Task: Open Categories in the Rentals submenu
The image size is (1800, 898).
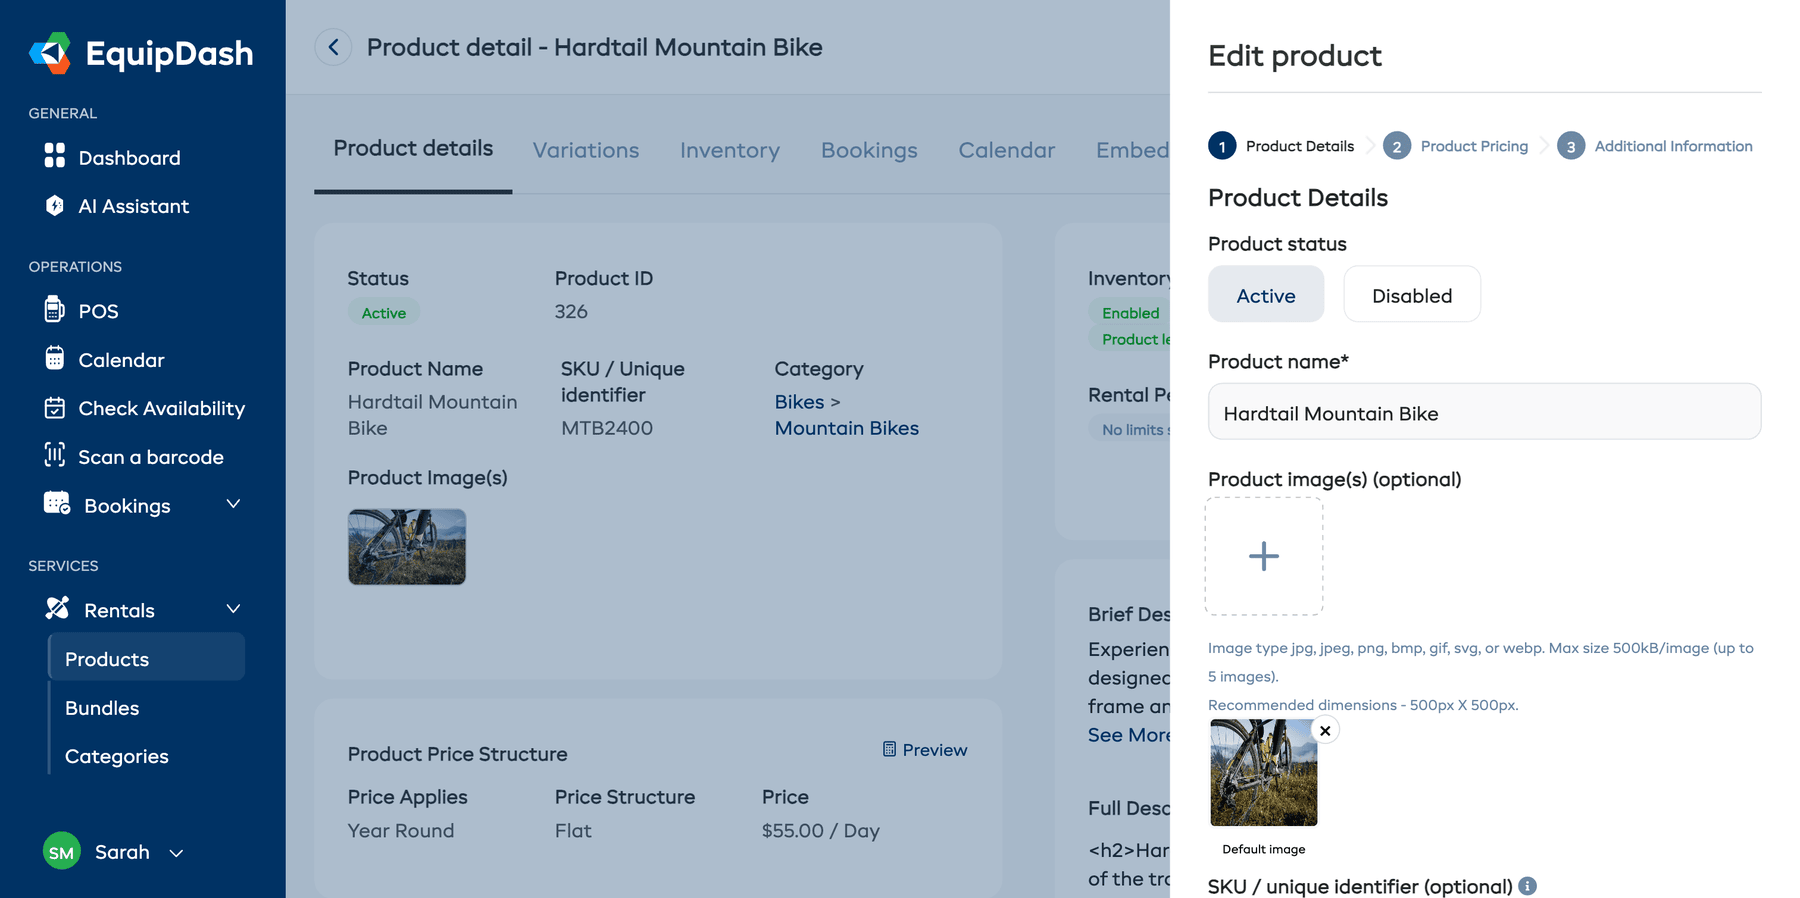Action: (117, 757)
